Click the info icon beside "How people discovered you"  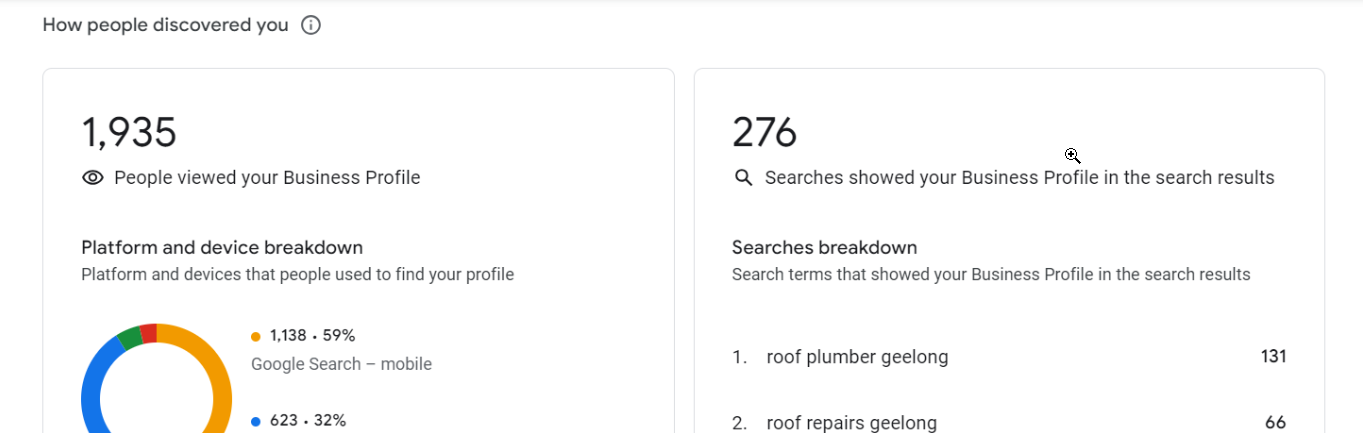[311, 25]
